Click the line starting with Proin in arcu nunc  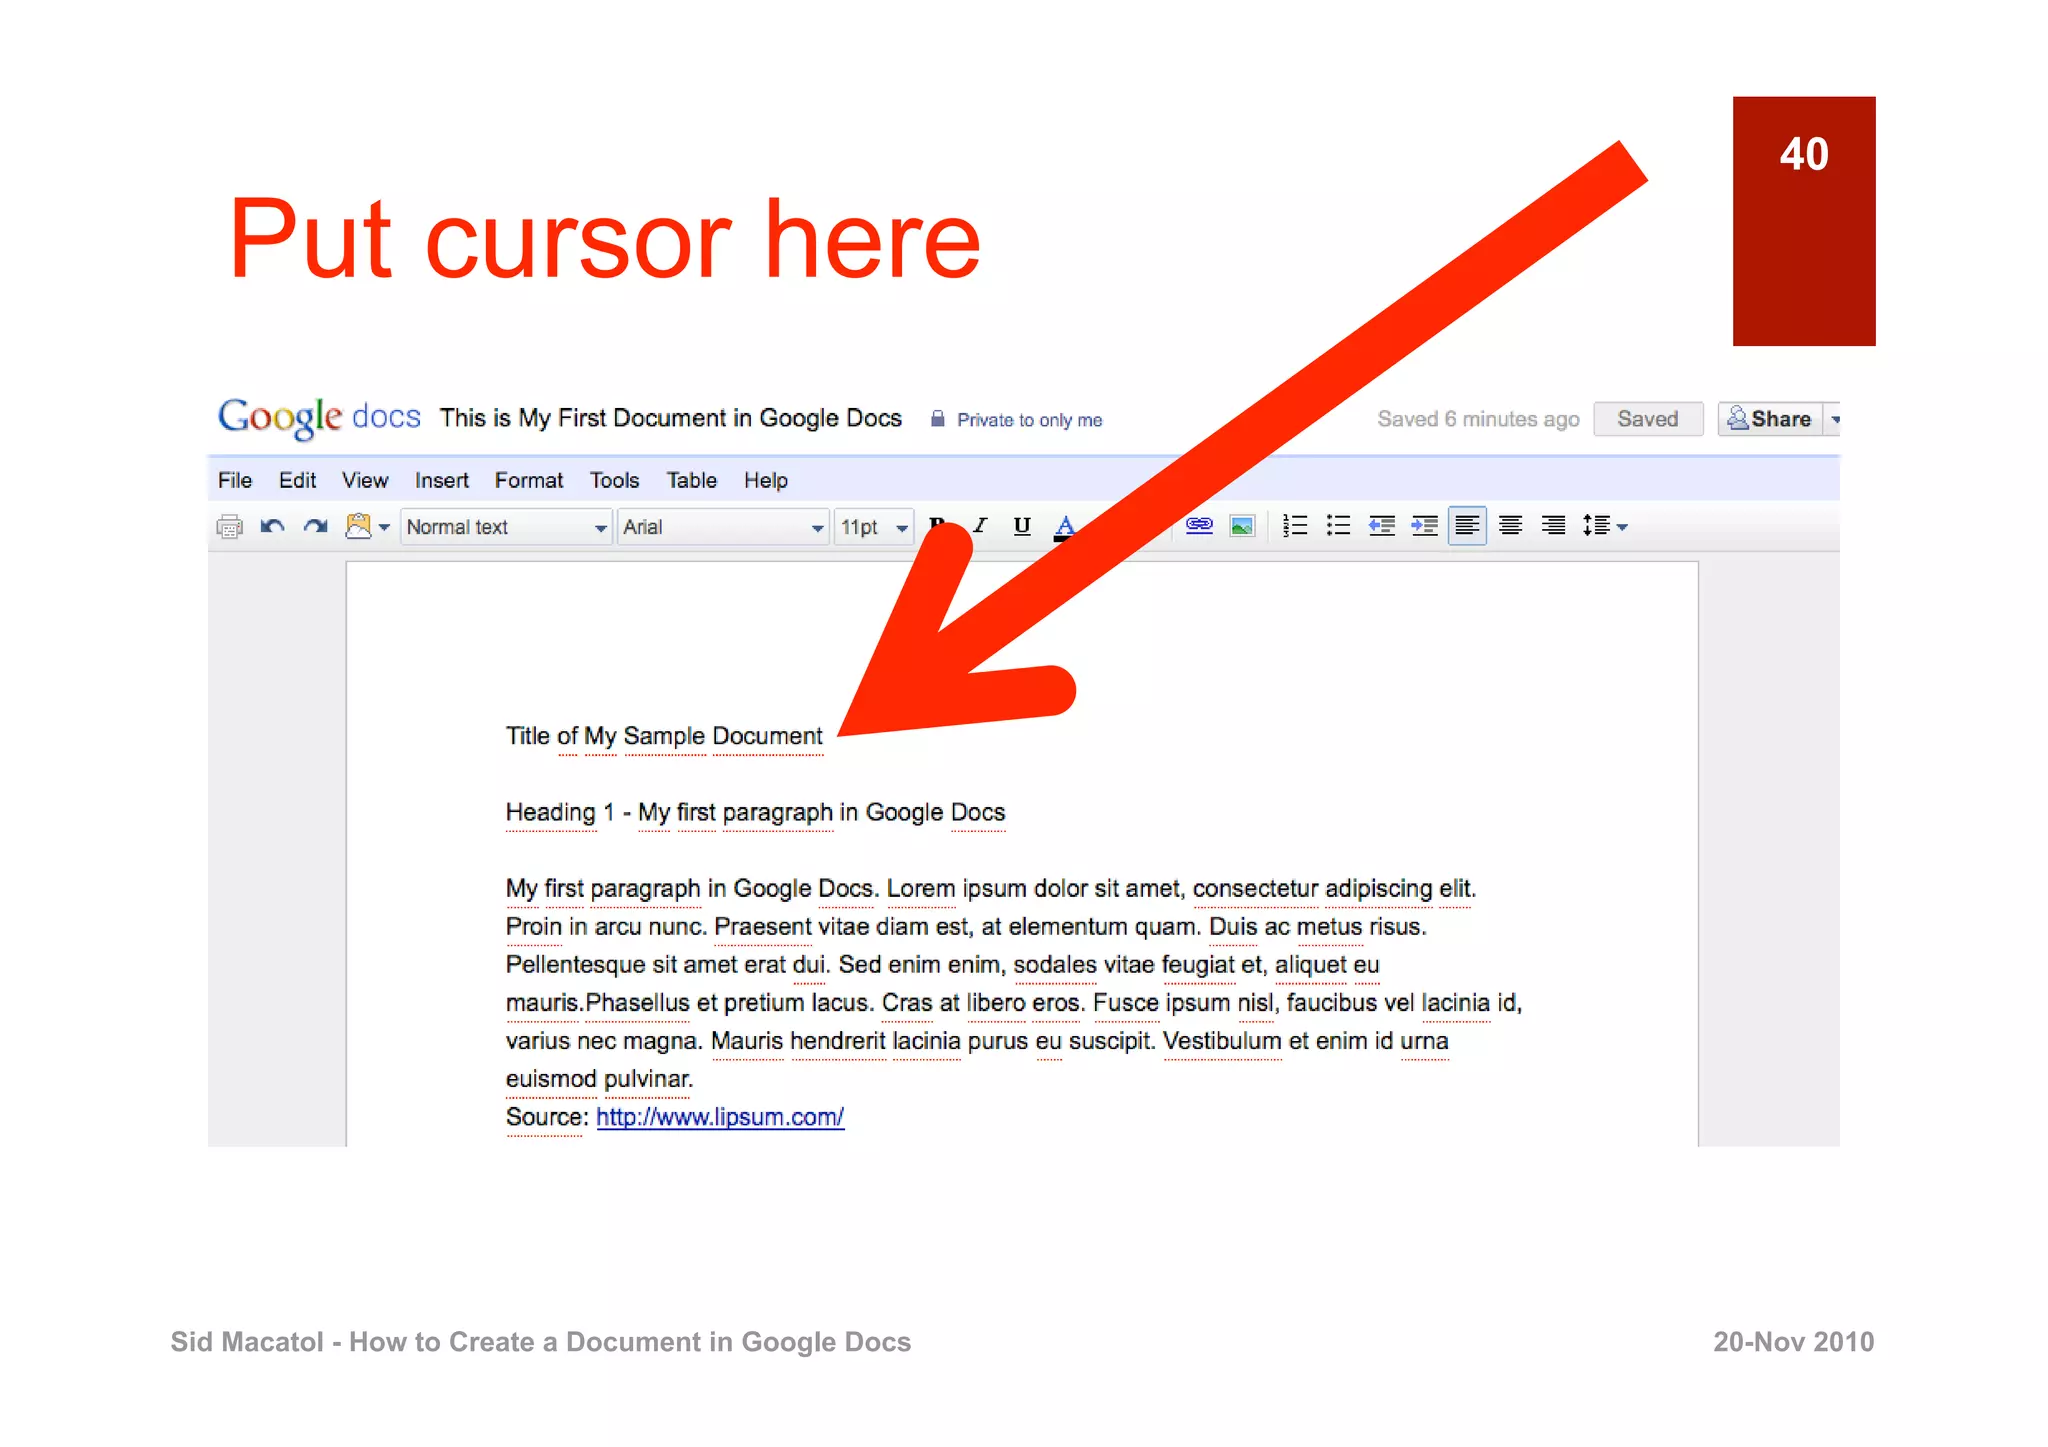coord(966,927)
